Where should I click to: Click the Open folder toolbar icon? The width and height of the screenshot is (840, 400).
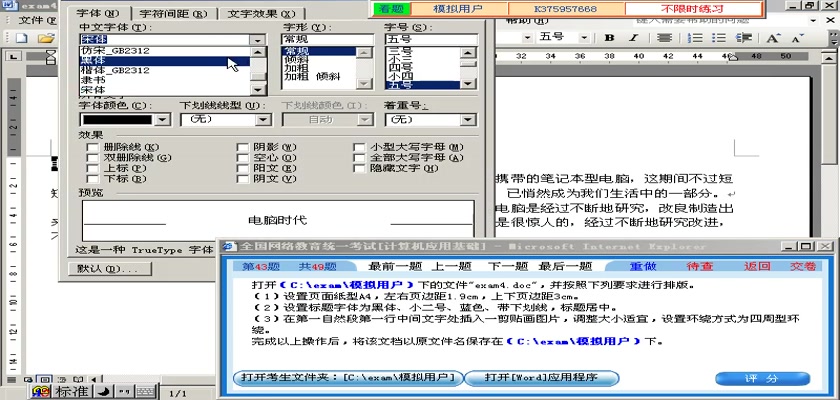click(x=47, y=38)
